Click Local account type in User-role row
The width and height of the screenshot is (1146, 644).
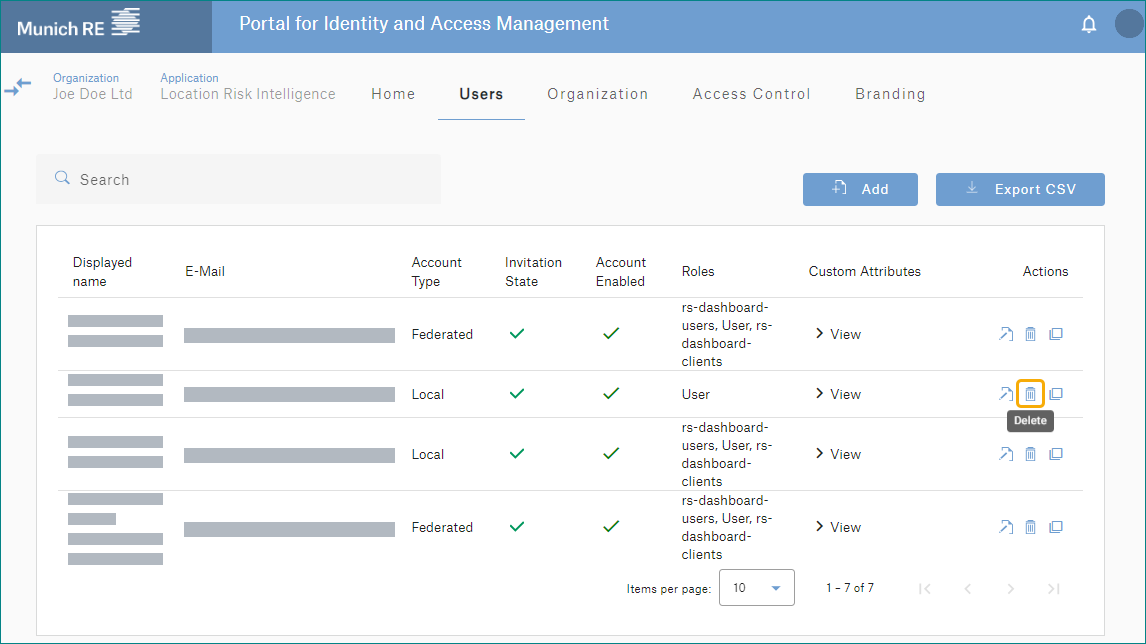(x=428, y=394)
